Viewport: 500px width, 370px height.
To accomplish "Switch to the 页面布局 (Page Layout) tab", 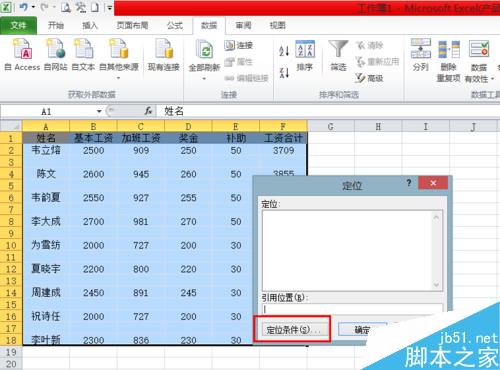I will pyautogui.click(x=132, y=25).
